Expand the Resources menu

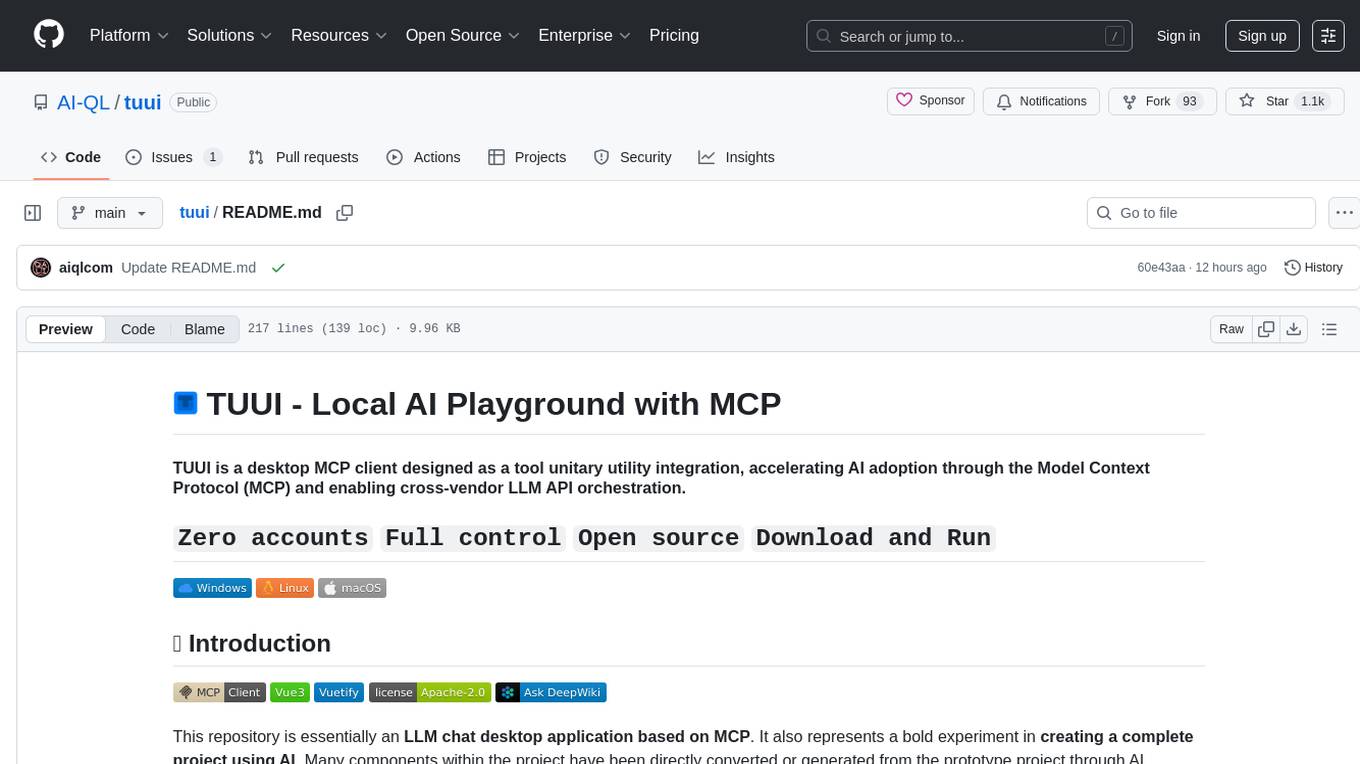coord(339,35)
